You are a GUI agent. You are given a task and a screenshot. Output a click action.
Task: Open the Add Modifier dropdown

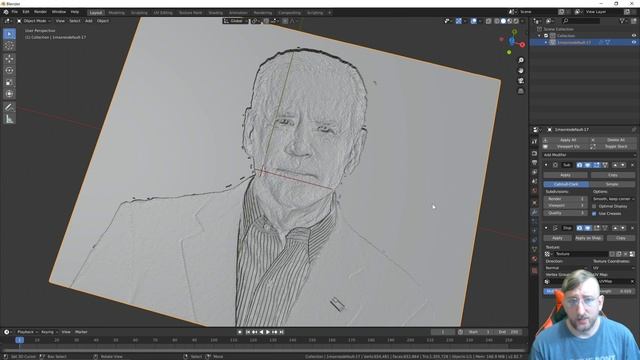pyautogui.click(x=589, y=155)
